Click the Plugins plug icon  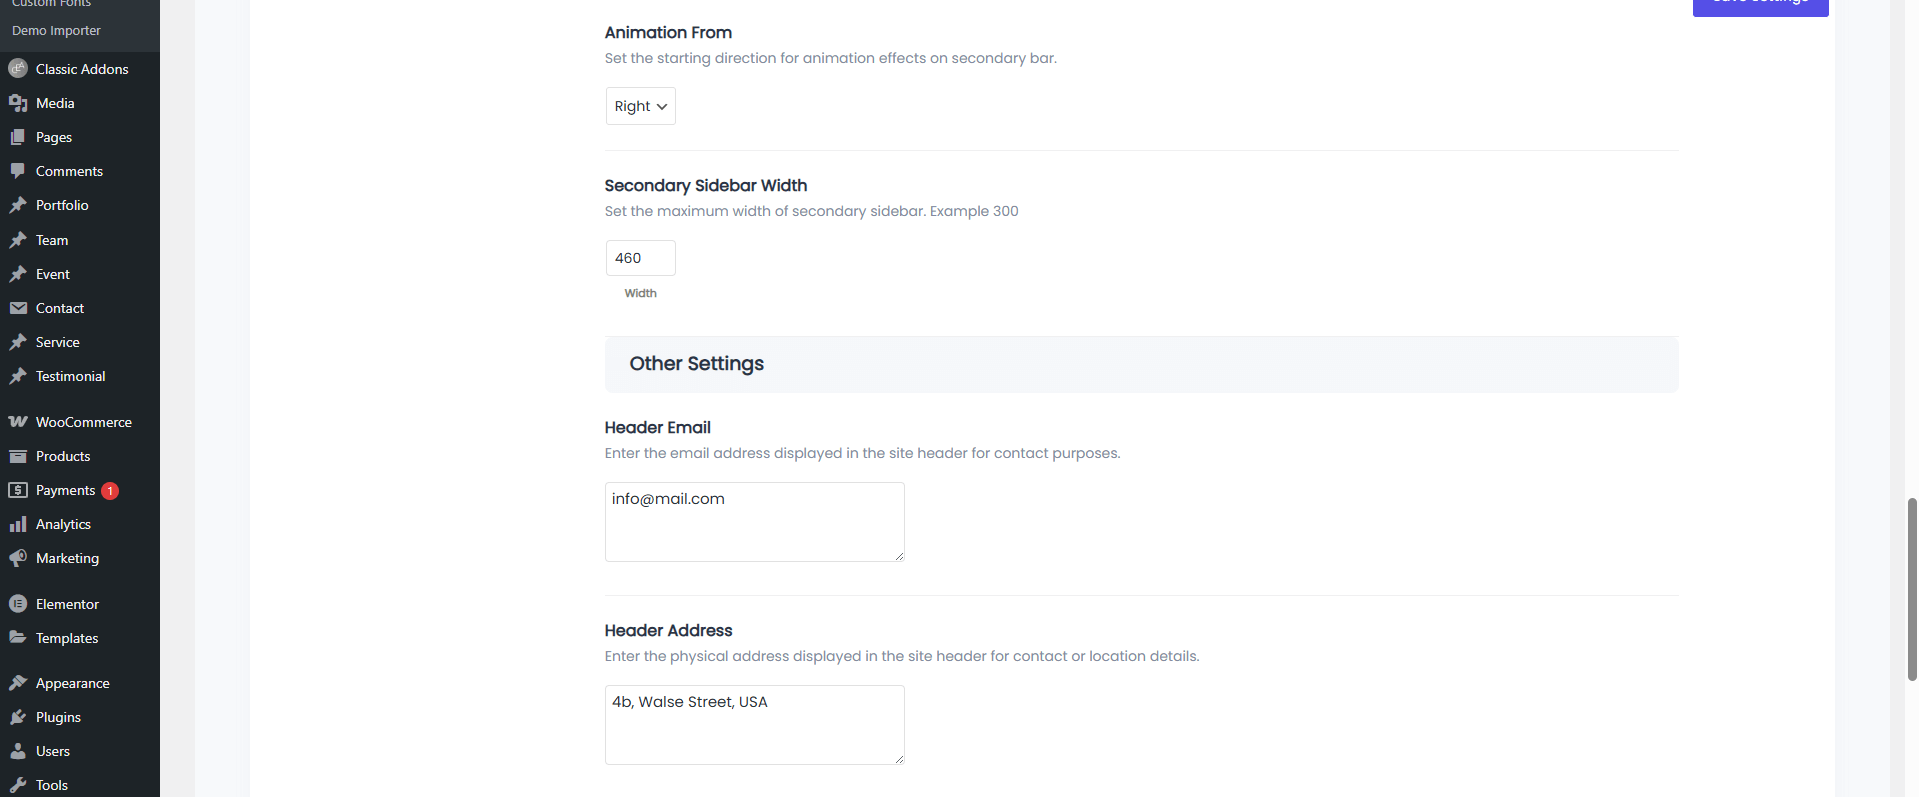[x=18, y=717]
